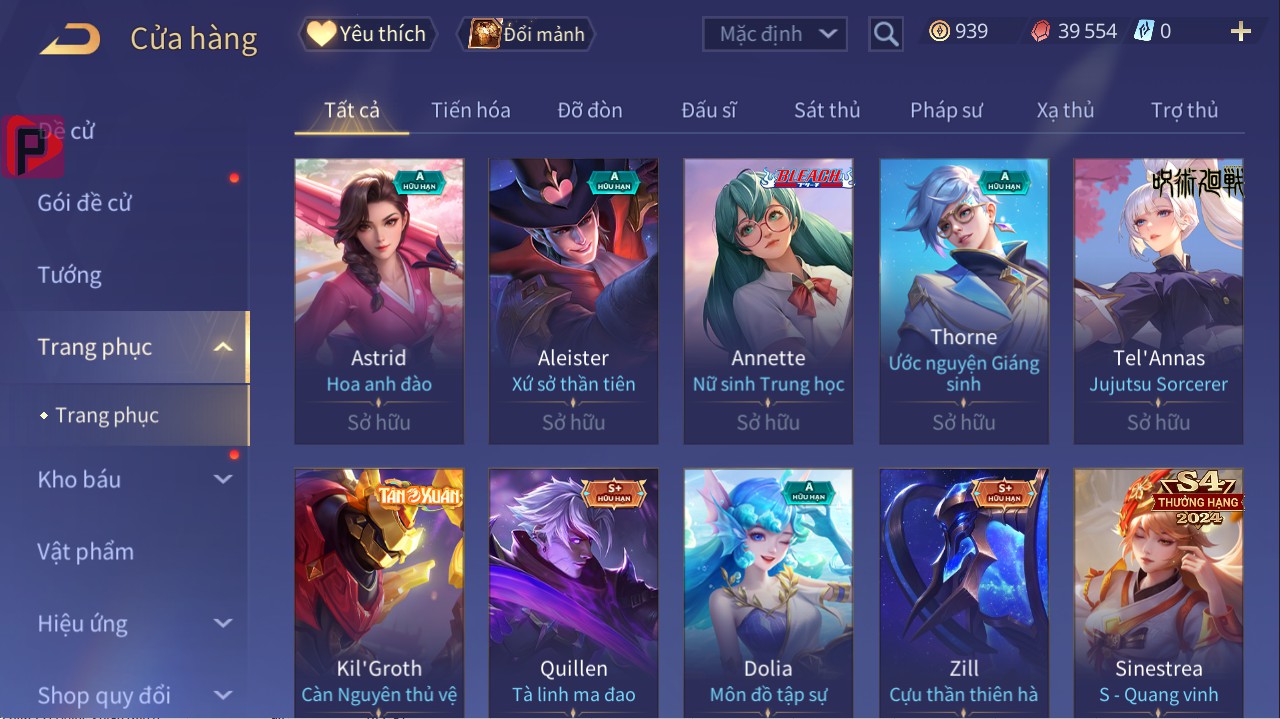Viewport: 1280px width, 719px height.
Task: Collapse the Trang phục sidebar section
Action: pyautogui.click(x=224, y=348)
